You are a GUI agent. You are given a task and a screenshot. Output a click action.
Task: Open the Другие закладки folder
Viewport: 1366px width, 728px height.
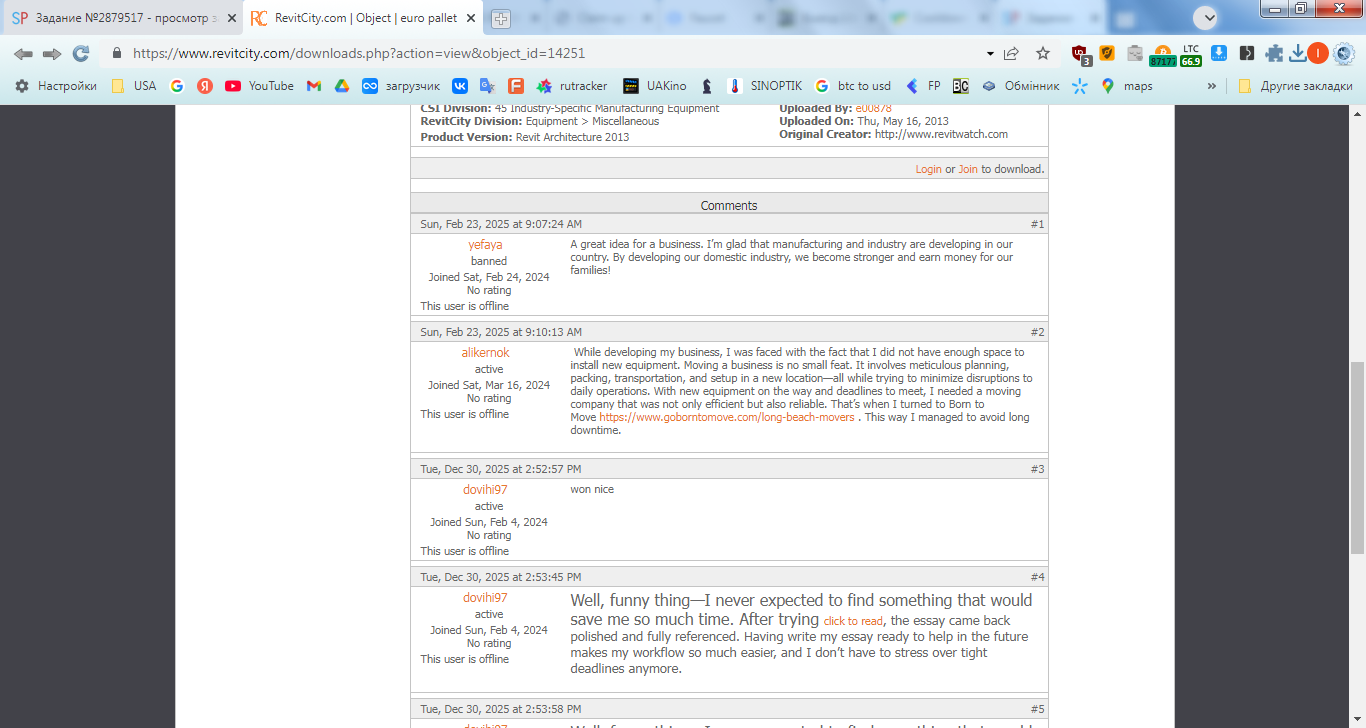pos(1295,86)
